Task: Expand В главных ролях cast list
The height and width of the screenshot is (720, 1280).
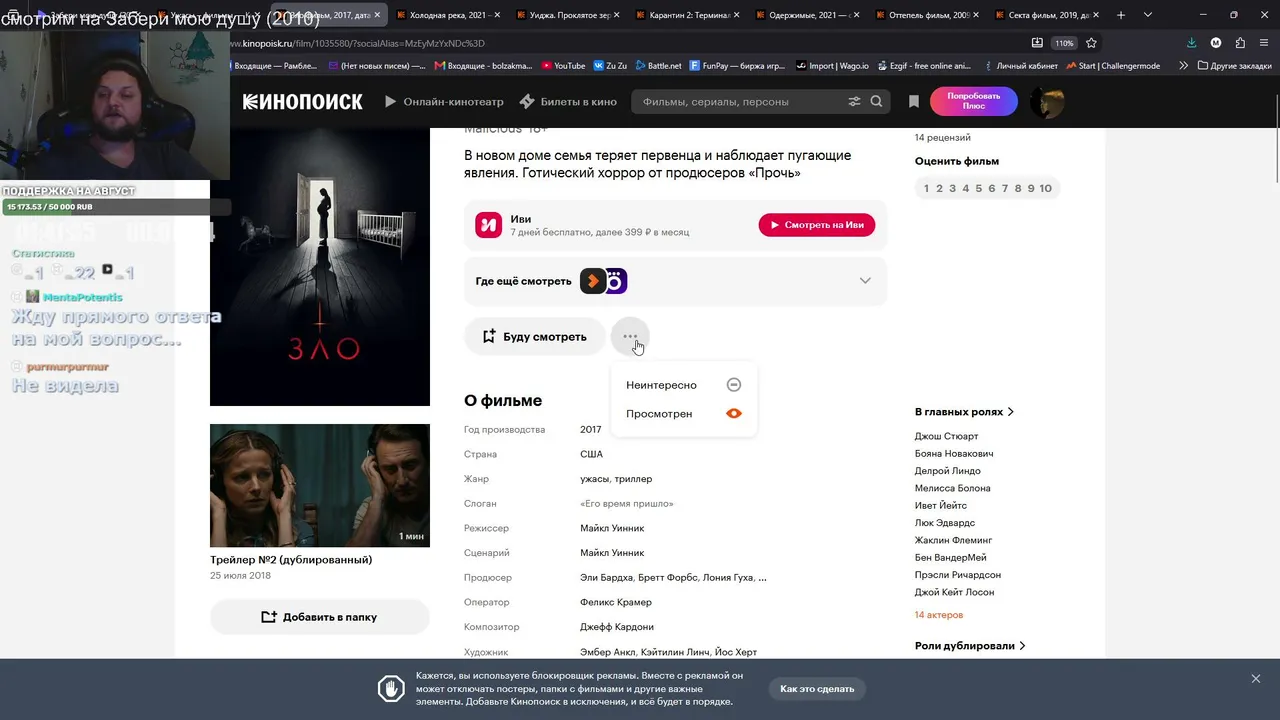Action: pos(964,412)
